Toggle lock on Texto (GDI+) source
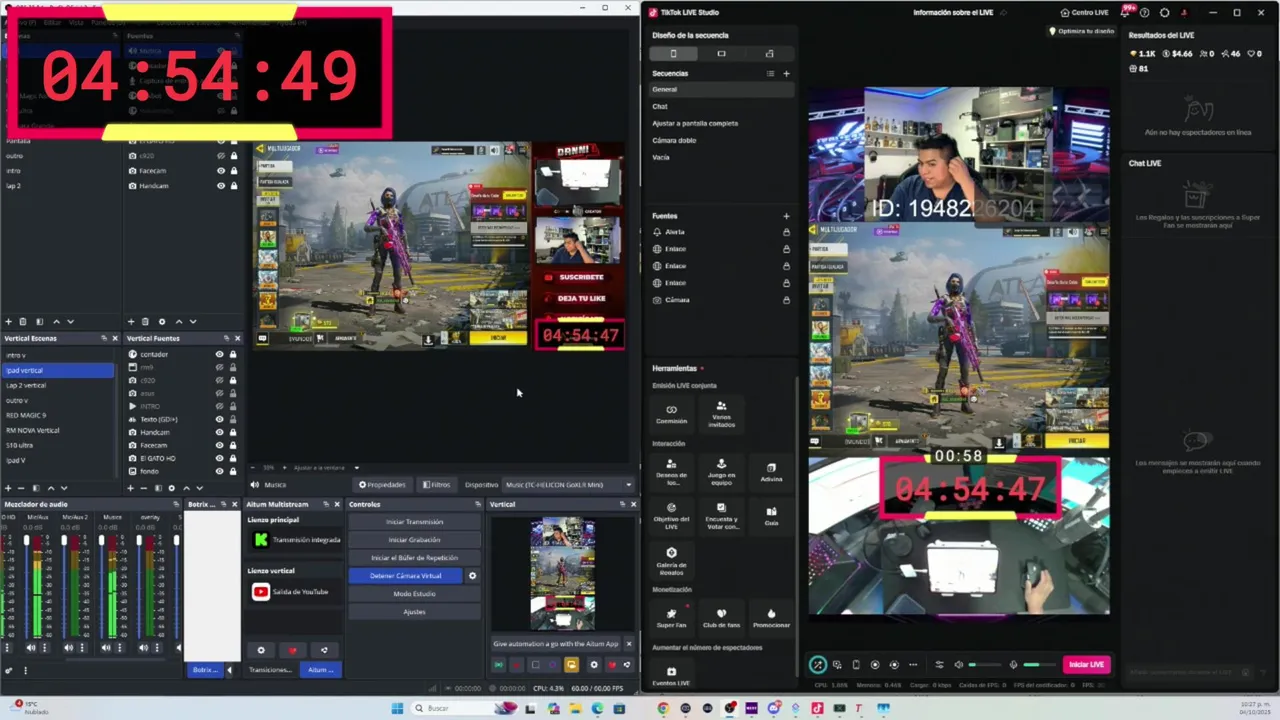The height and width of the screenshot is (720, 1280). point(233,419)
